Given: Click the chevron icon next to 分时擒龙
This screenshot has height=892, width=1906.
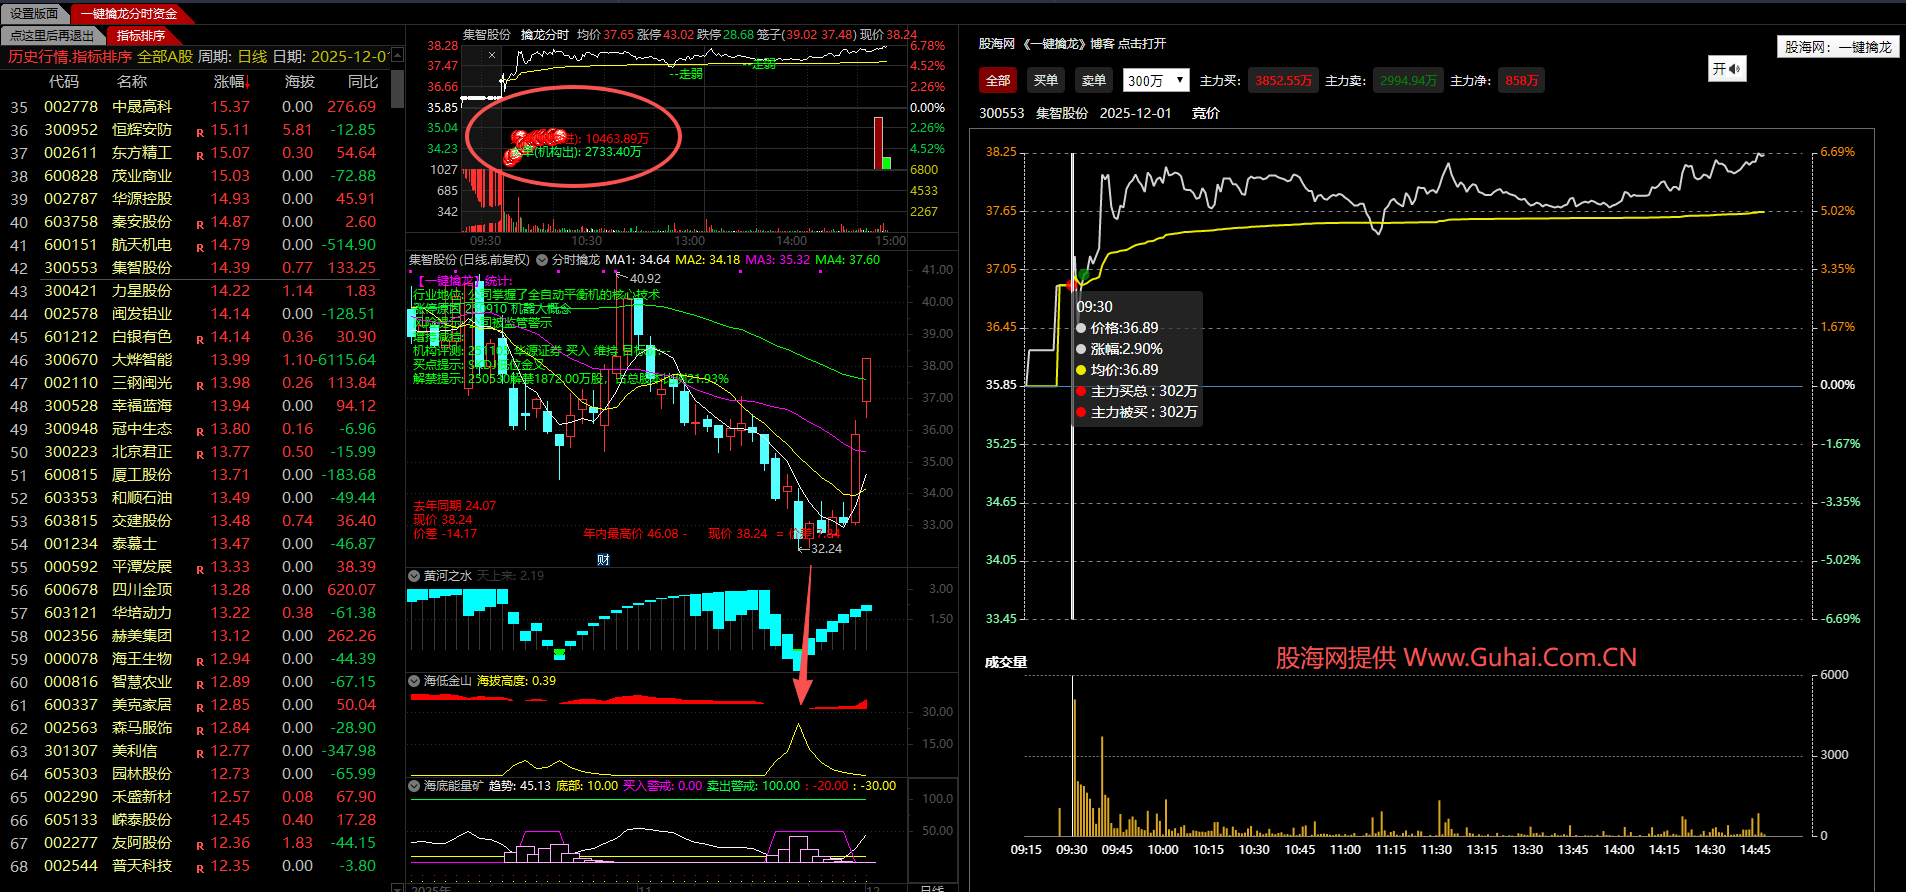Looking at the screenshot, I should point(542,260).
